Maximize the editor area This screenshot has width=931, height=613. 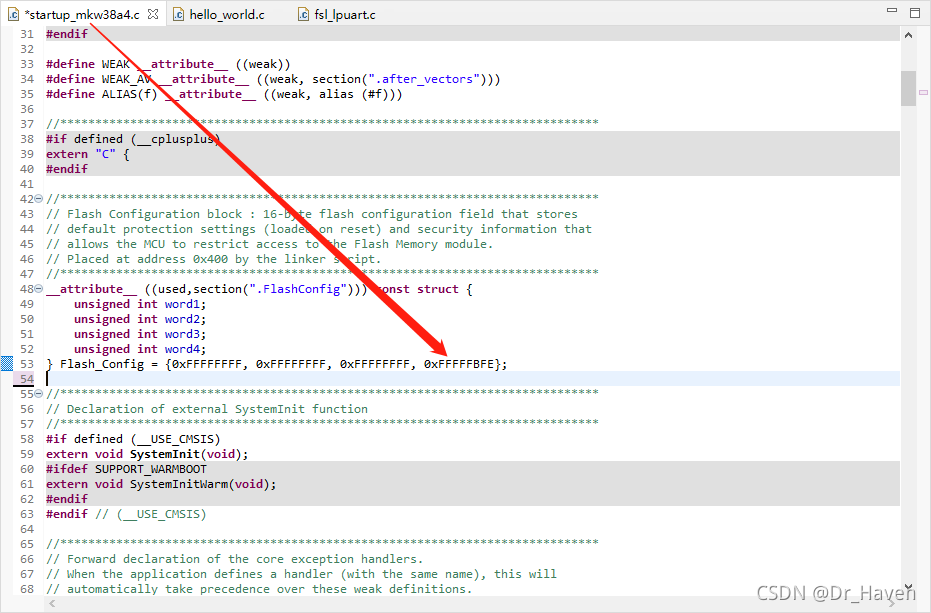coord(915,12)
